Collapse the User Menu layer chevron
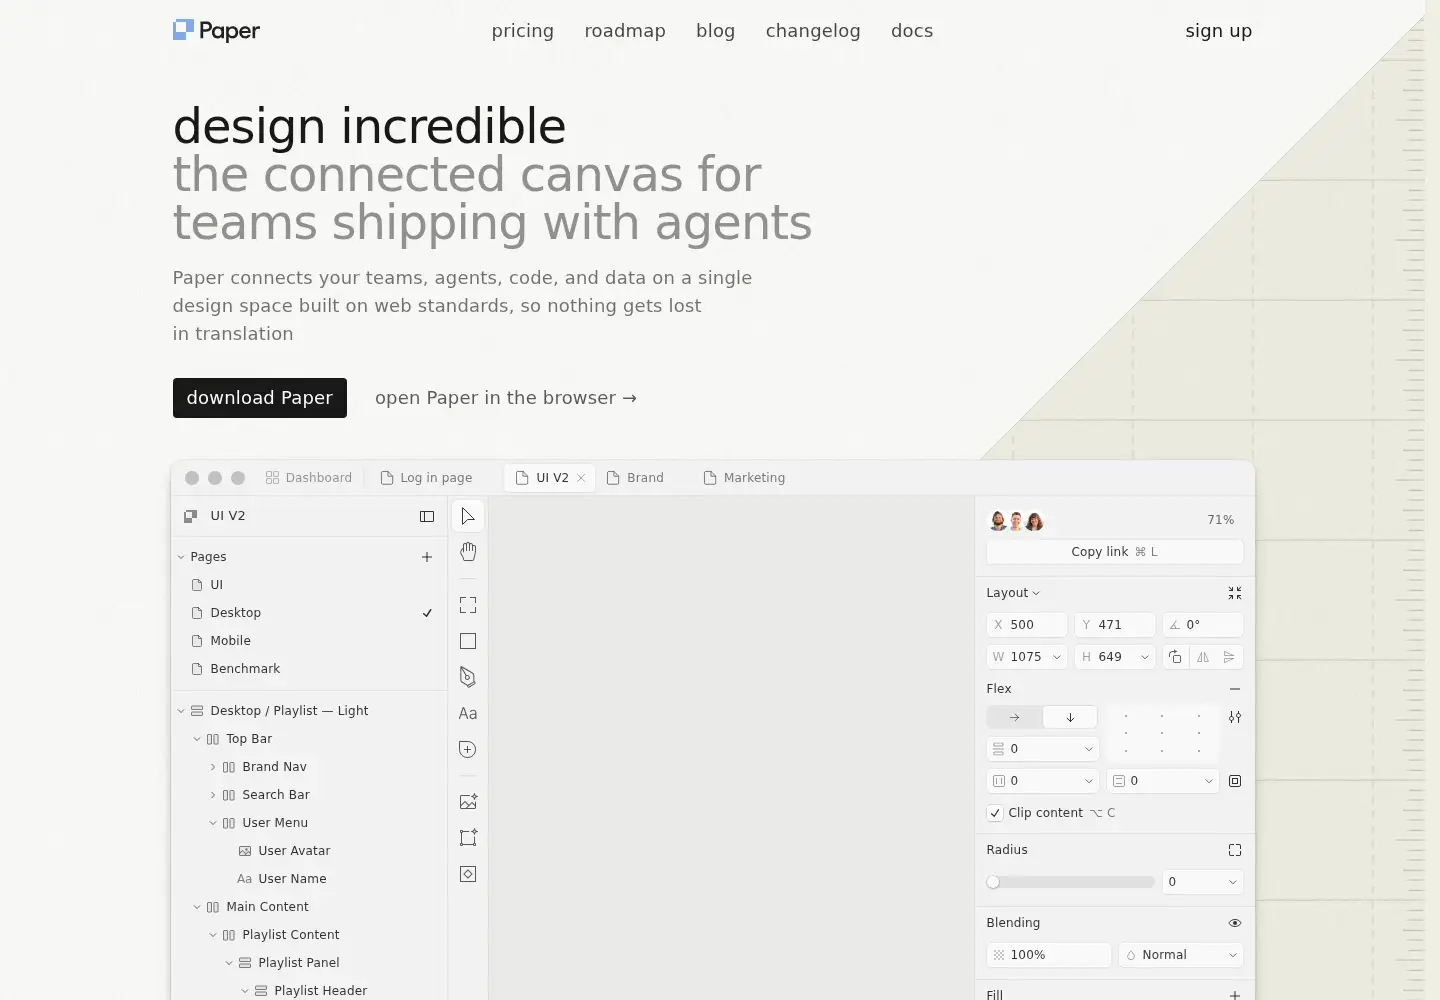The height and width of the screenshot is (1000, 1440). [x=213, y=823]
